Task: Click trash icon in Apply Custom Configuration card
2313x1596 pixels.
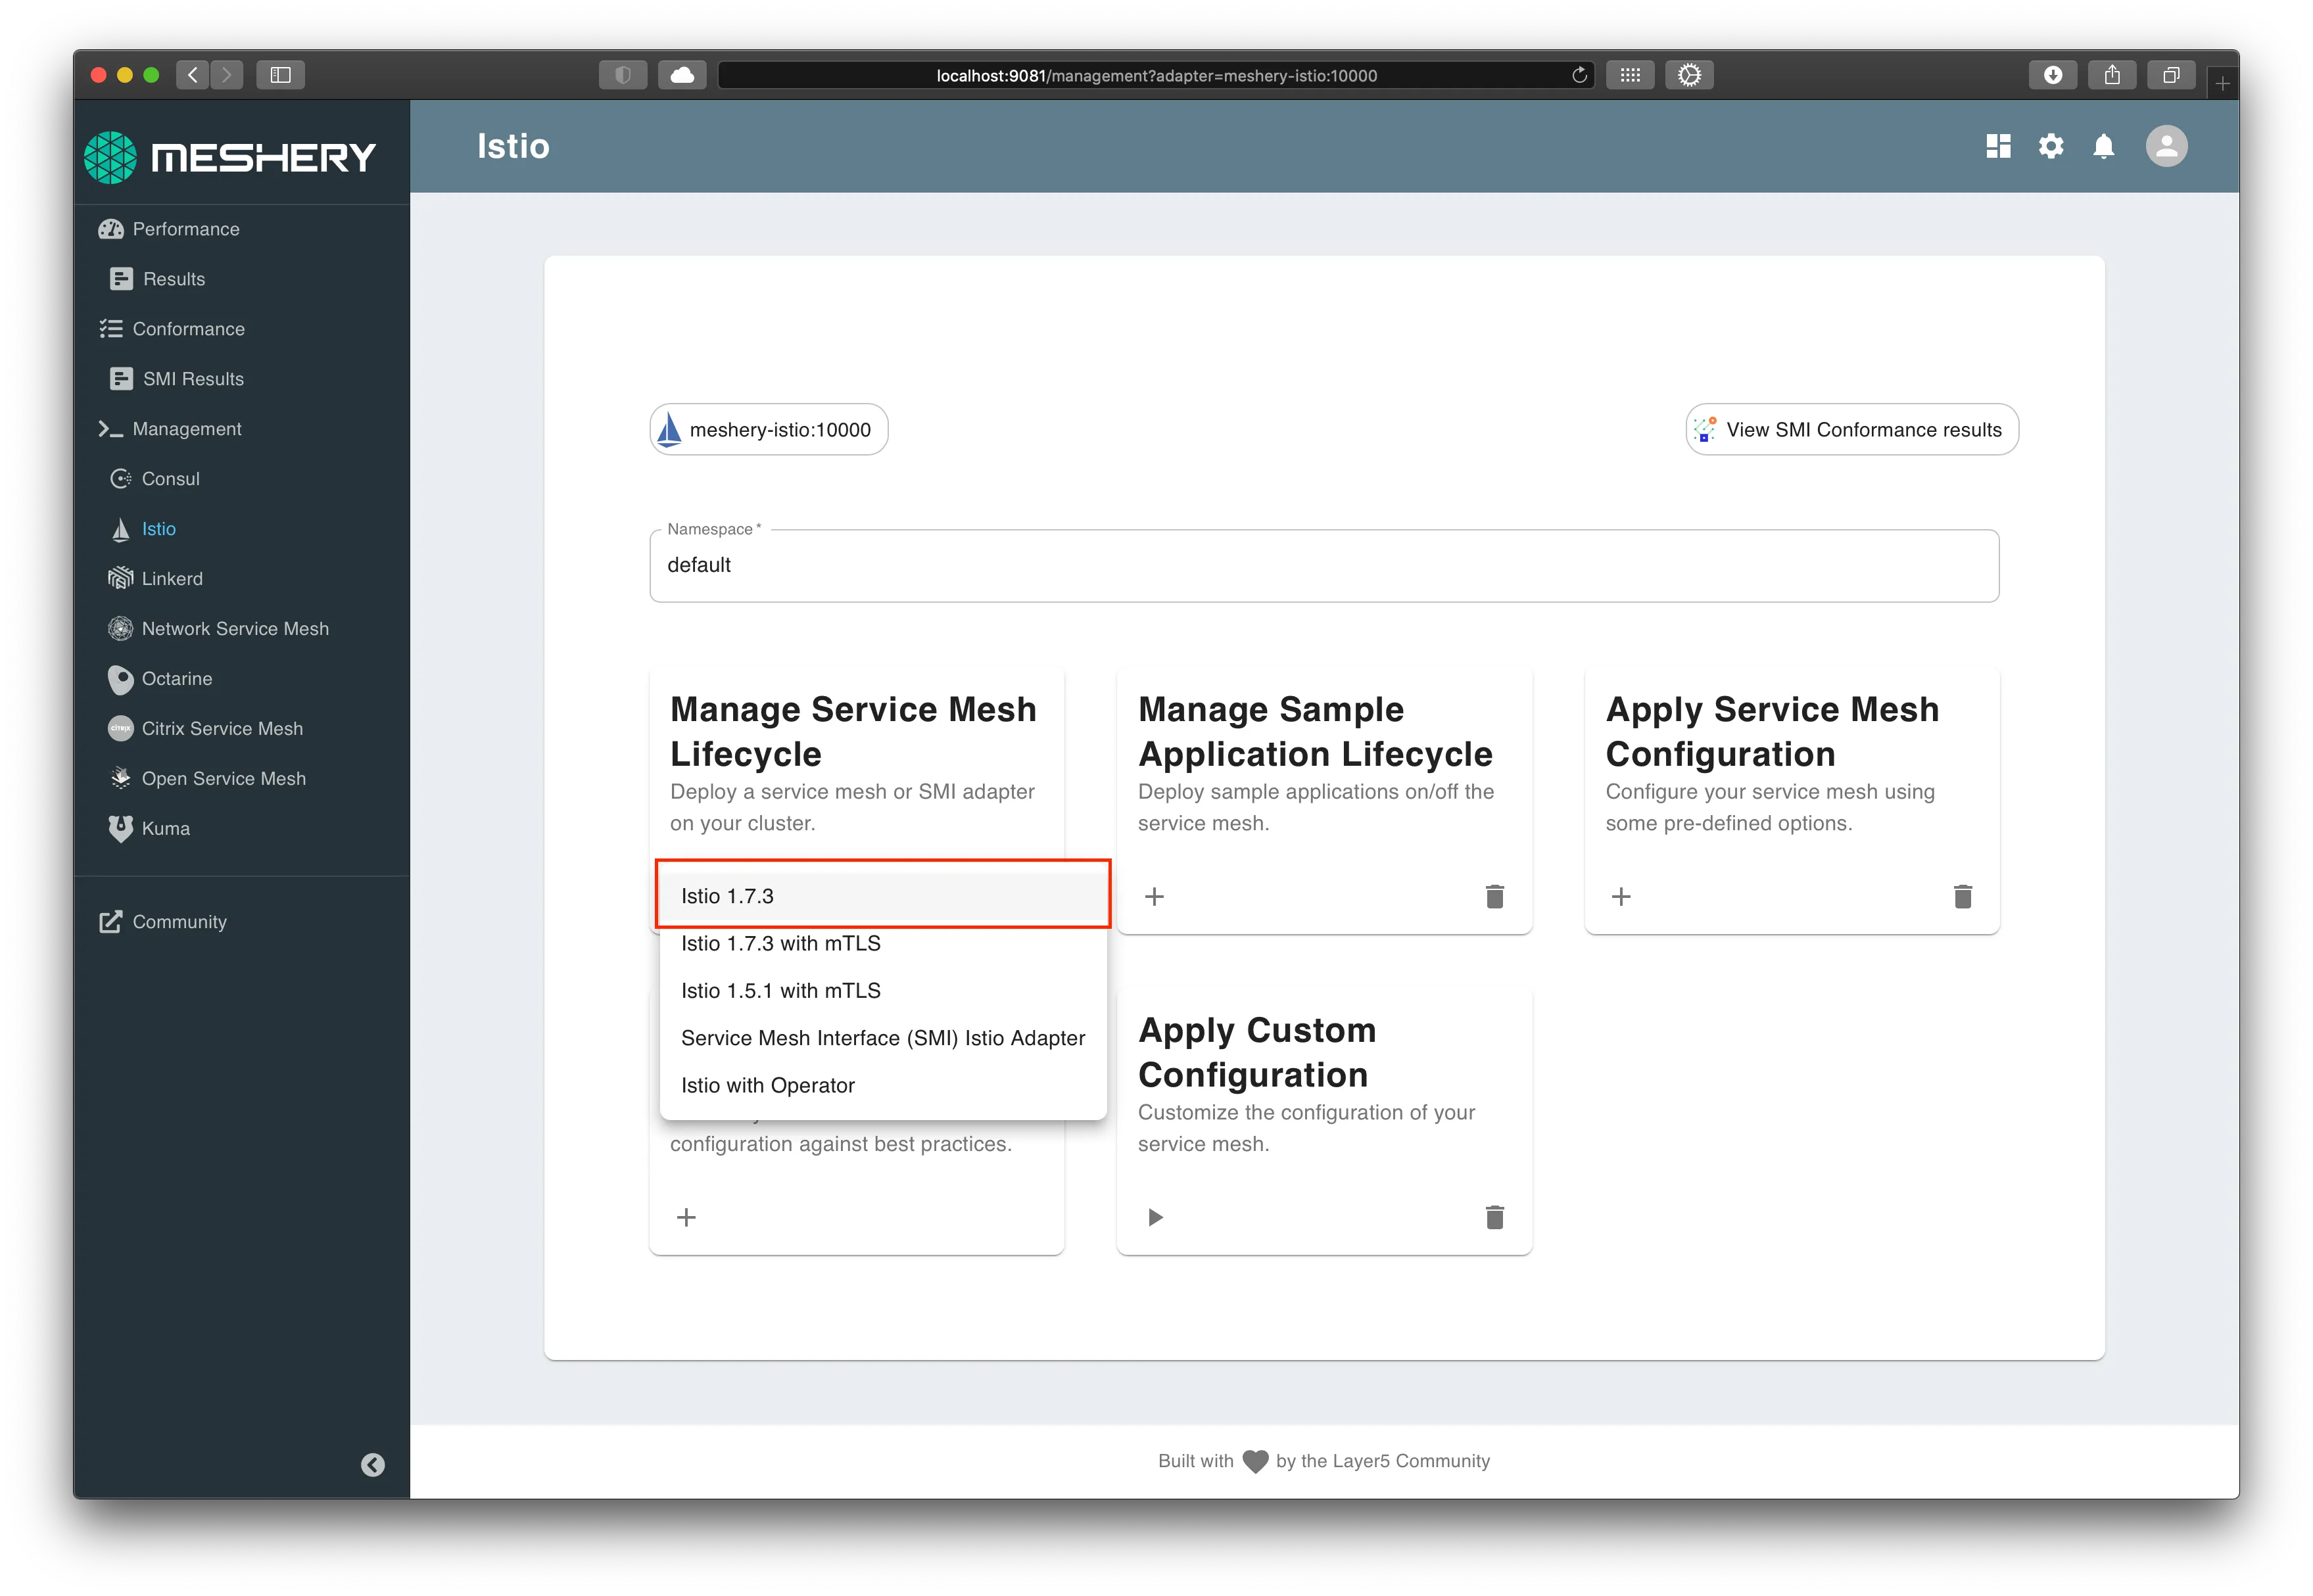Action: coord(1494,1217)
